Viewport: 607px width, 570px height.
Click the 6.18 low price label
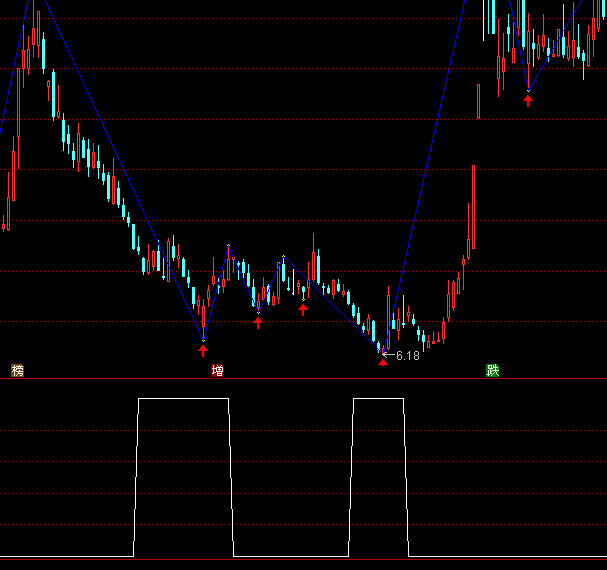click(407, 355)
